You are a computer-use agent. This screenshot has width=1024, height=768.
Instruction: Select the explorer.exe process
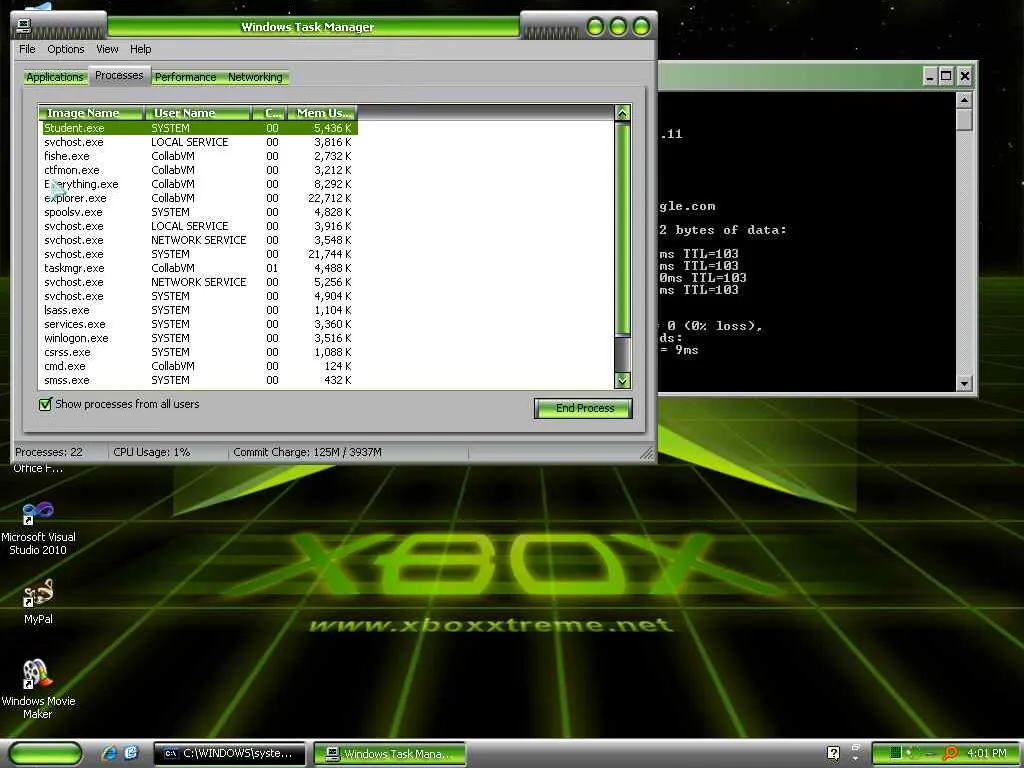click(x=199, y=199)
